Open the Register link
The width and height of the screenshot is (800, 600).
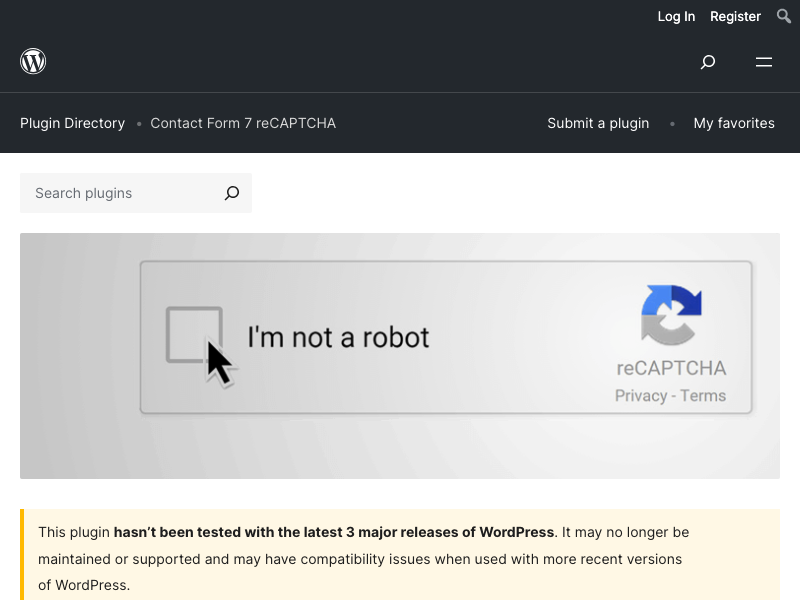click(x=735, y=16)
